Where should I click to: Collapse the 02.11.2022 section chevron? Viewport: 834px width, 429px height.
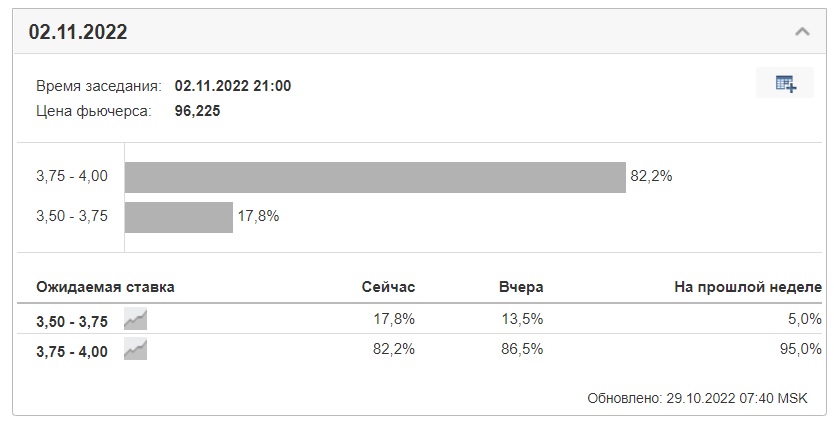802,32
